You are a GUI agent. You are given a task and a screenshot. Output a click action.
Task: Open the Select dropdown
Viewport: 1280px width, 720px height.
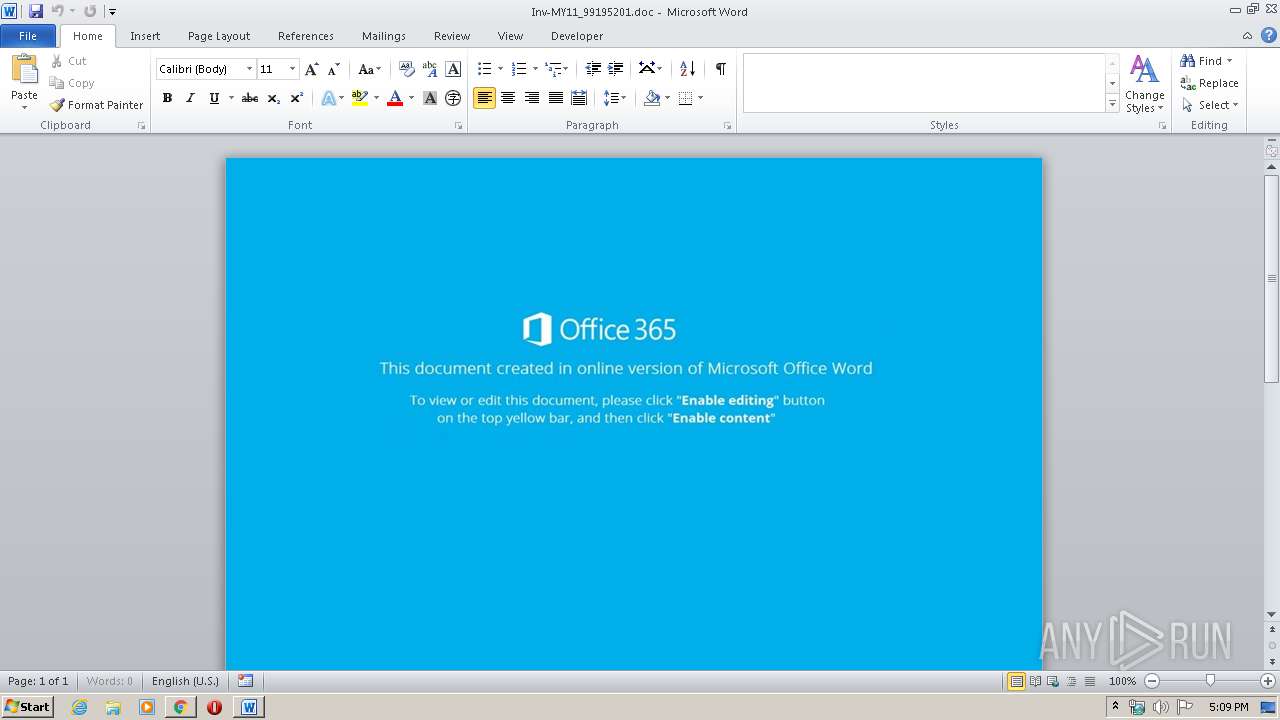click(1210, 105)
